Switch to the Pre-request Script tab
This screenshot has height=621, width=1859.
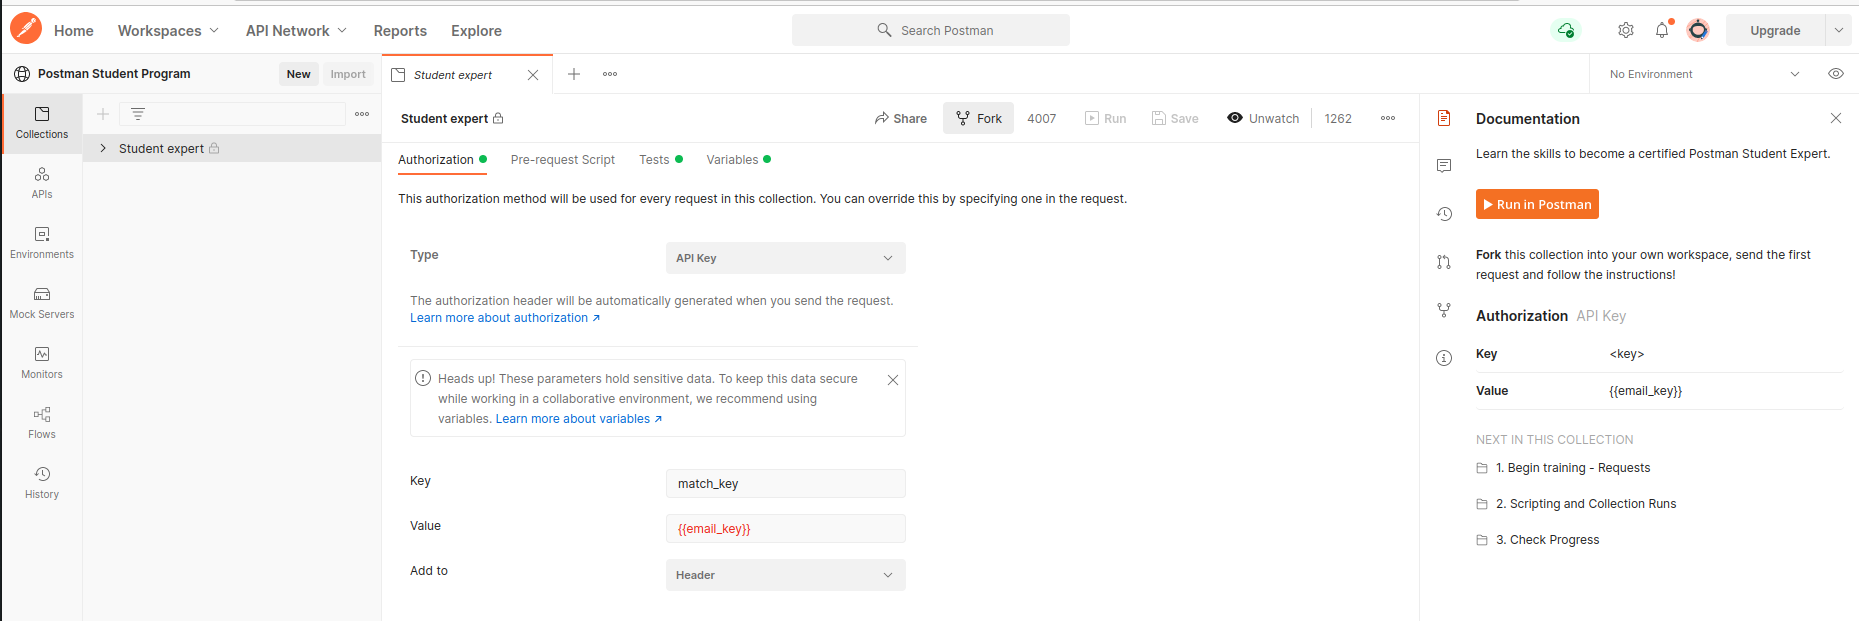coord(563,160)
